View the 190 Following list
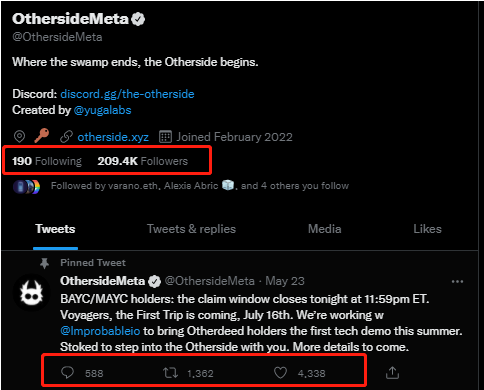Screen dimensions: 484x390 click(x=47, y=161)
